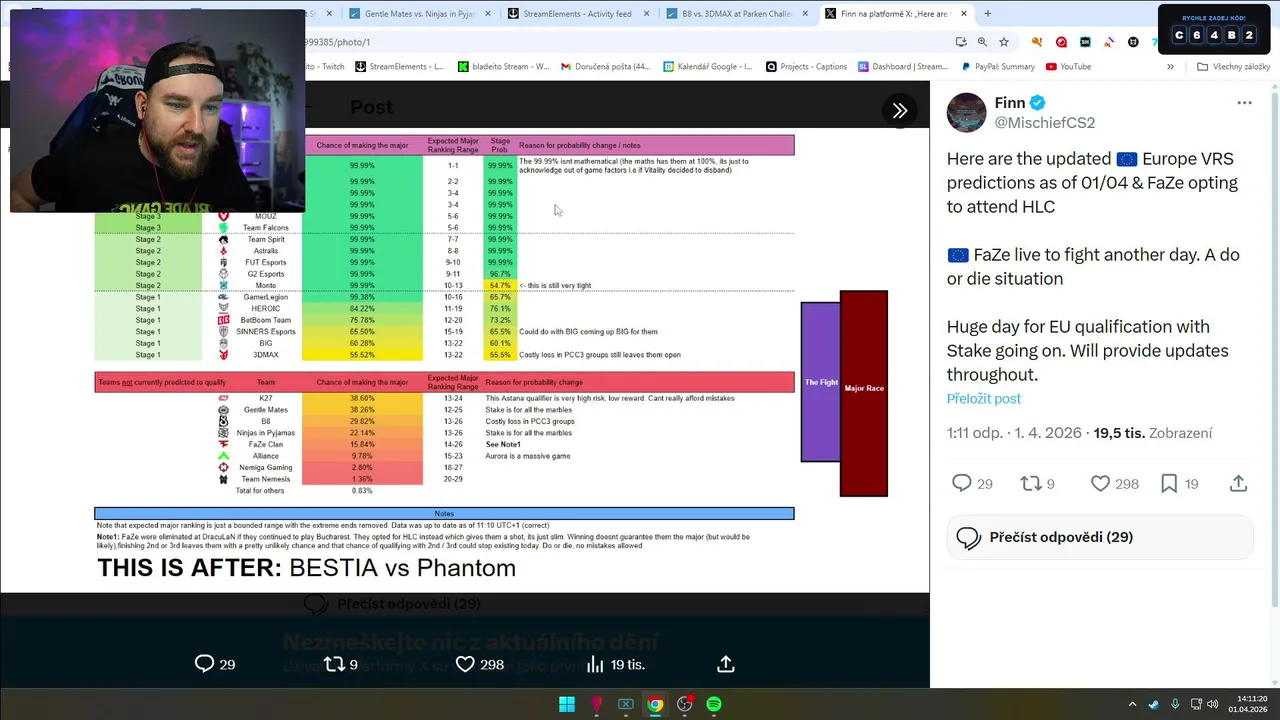This screenshot has width=1280, height=720.
Task: Click the blue Notes header bar
Action: click(x=444, y=514)
